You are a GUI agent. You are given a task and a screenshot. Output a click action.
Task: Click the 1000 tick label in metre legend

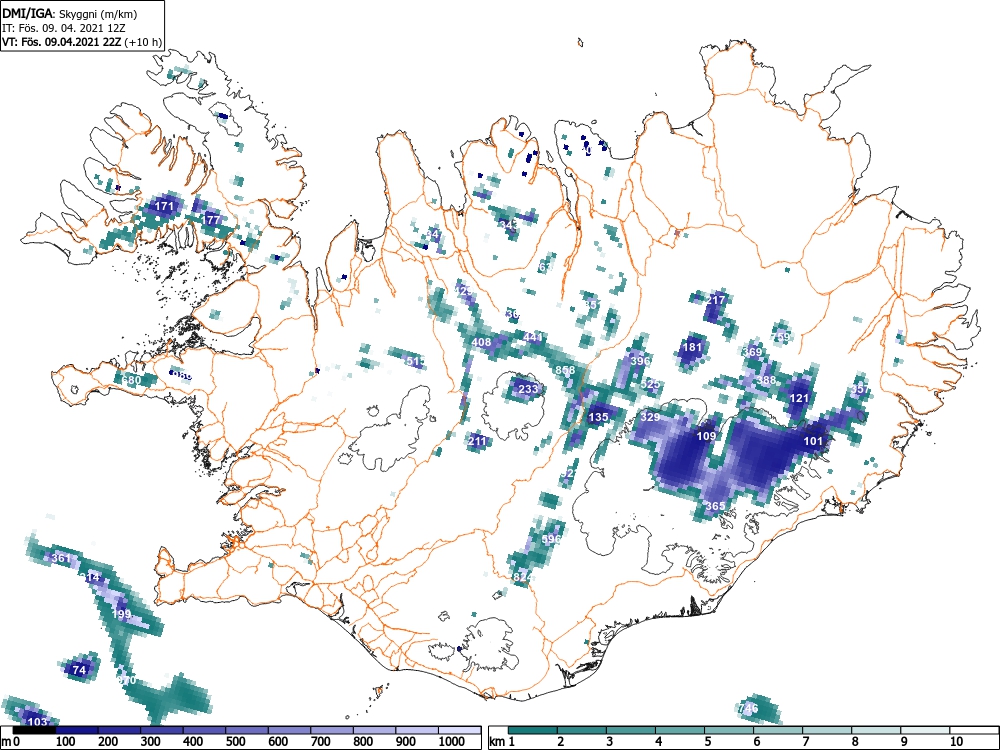point(452,741)
